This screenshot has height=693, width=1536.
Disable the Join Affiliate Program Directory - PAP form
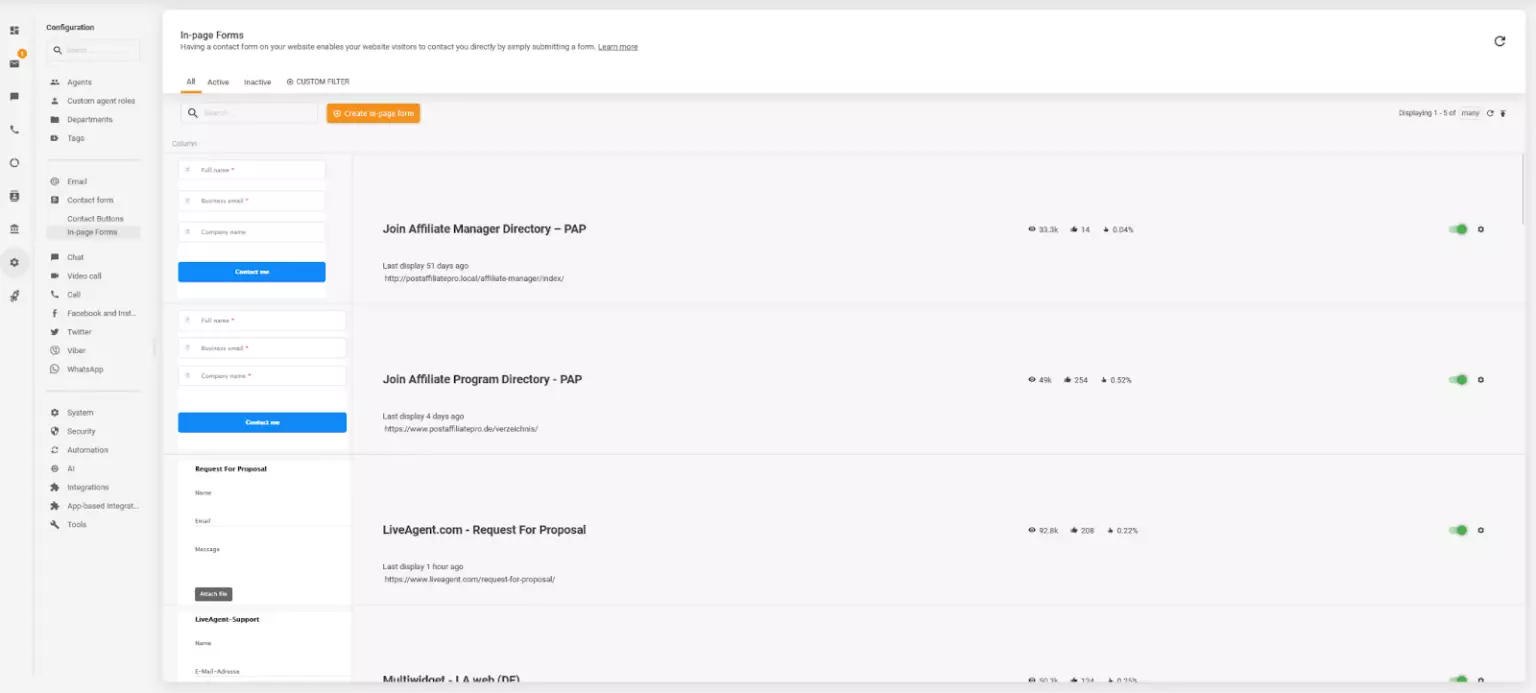pos(1457,380)
